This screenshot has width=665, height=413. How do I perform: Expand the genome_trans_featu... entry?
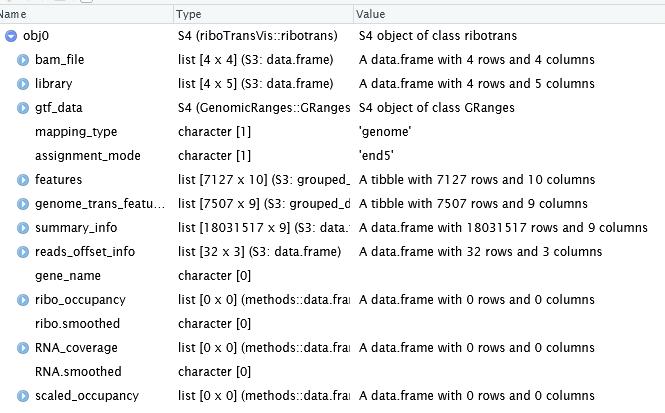point(23,204)
